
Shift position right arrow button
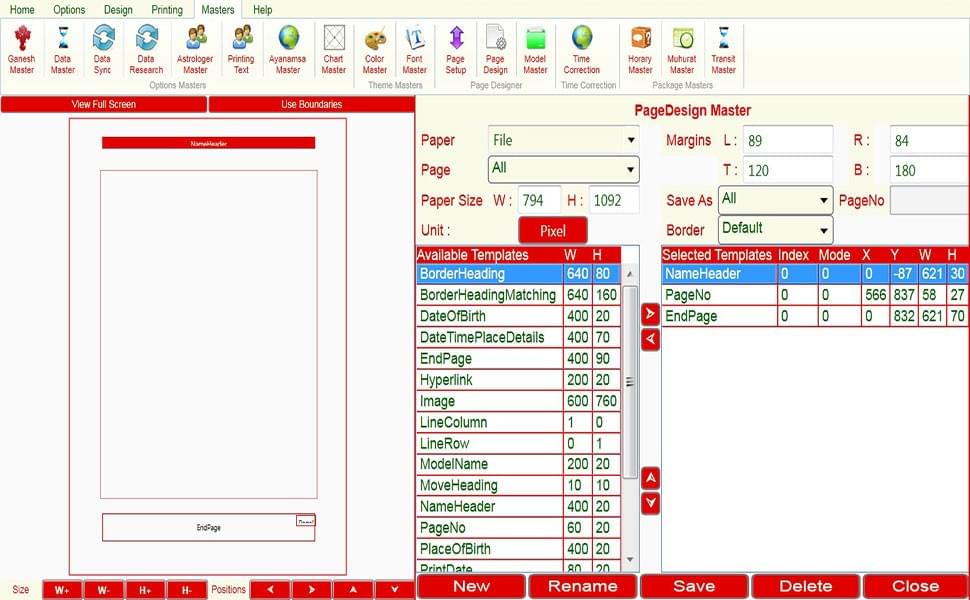point(312,589)
